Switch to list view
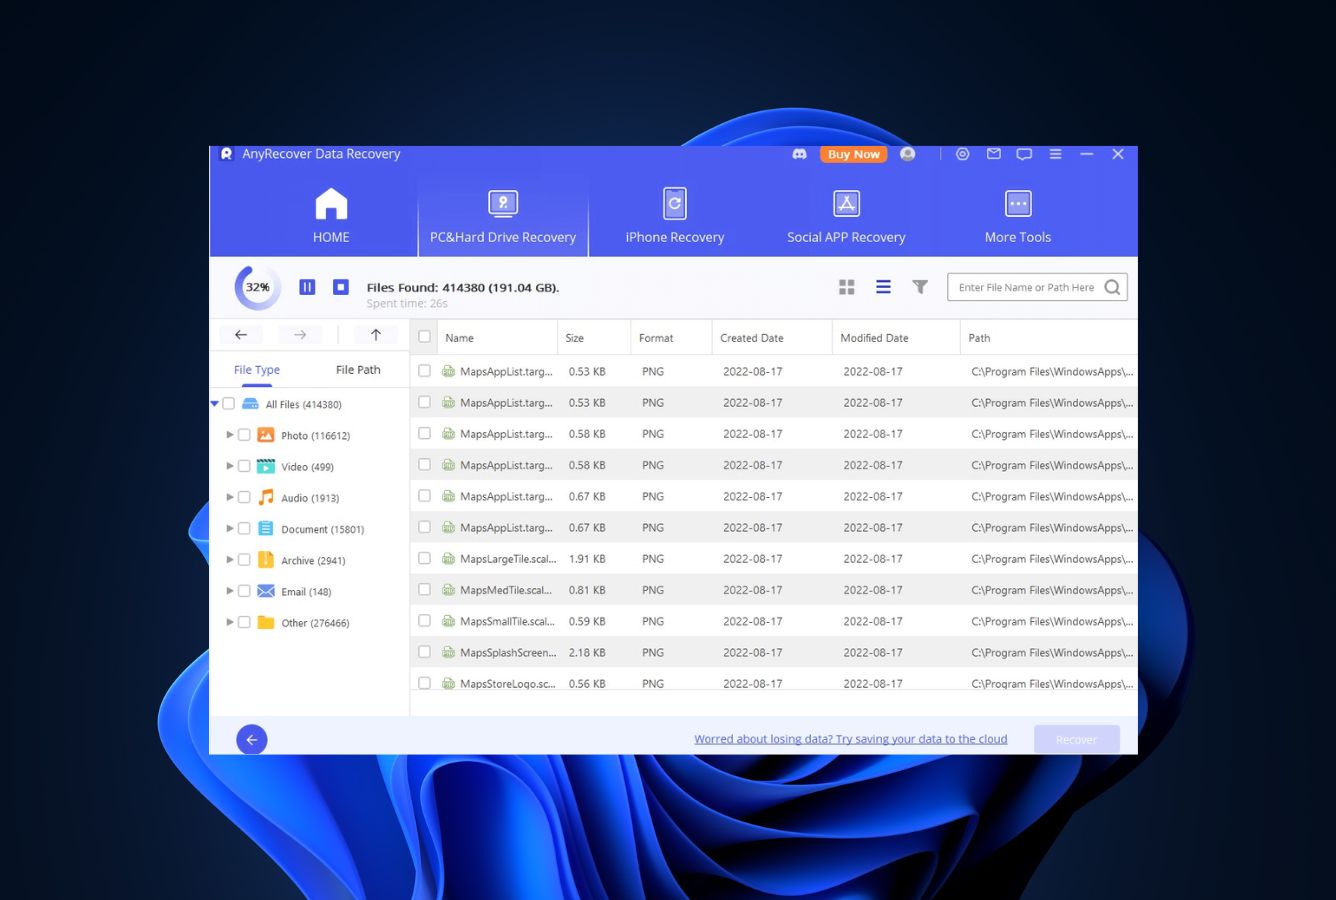The image size is (1336, 900). click(883, 287)
